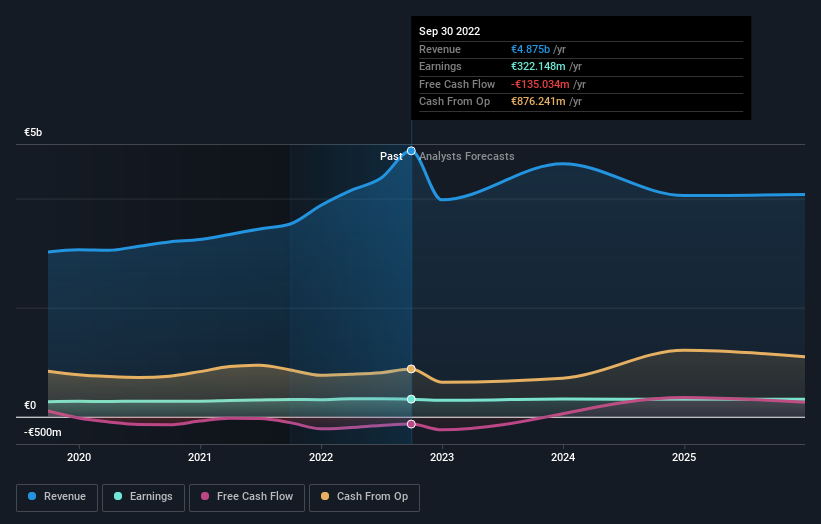This screenshot has height=524, width=821.
Task: Click the Free Cash Flow label in tooltip
Action: [x=457, y=84]
